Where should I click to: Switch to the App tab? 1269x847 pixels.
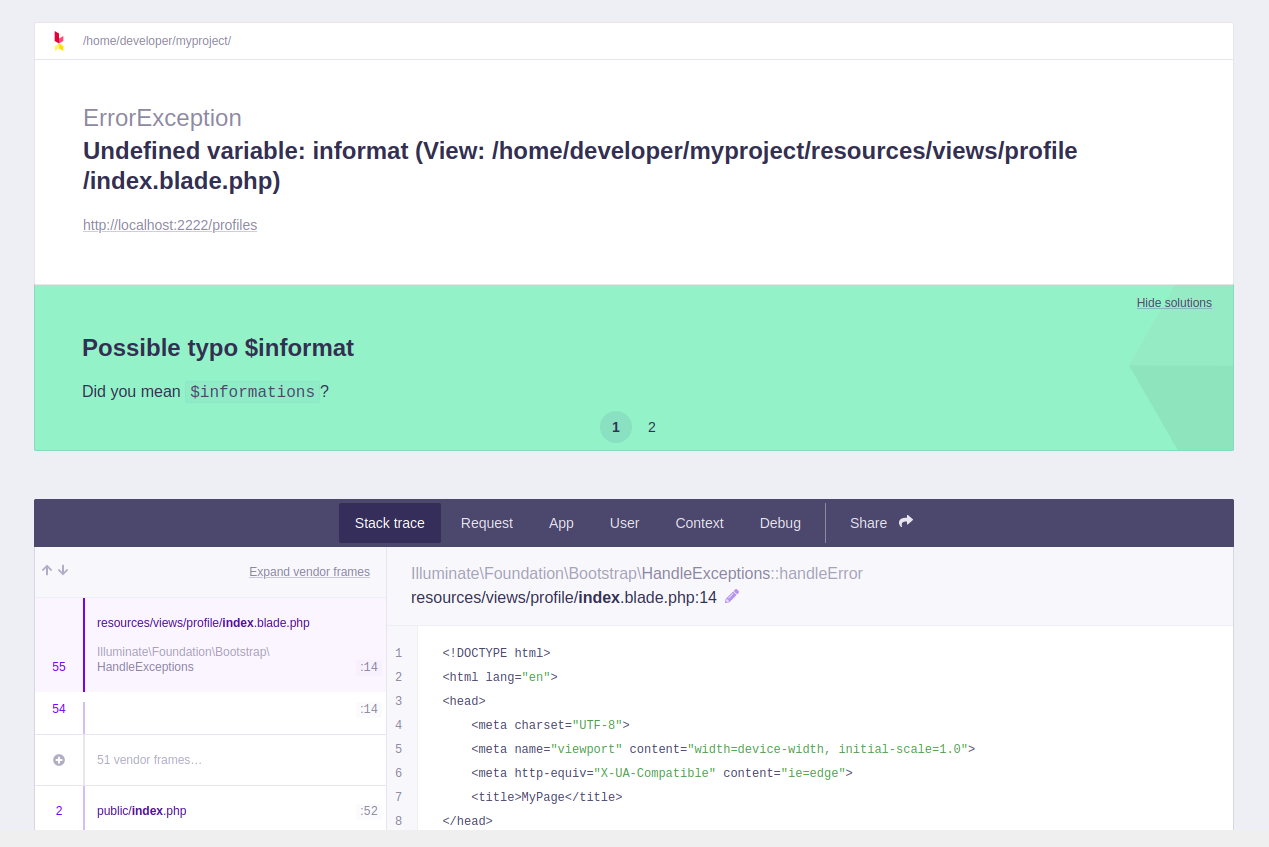click(x=561, y=523)
